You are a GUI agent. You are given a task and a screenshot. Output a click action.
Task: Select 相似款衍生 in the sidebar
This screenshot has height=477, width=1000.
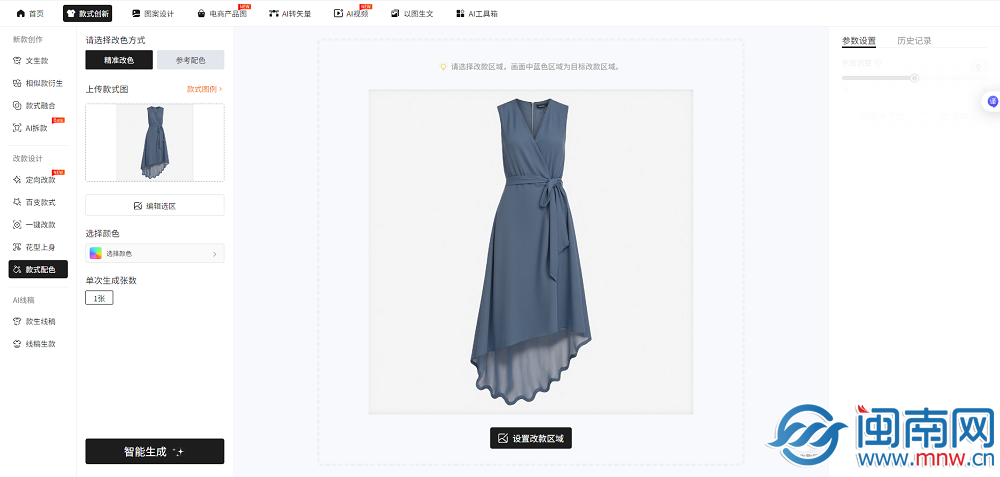pos(43,83)
